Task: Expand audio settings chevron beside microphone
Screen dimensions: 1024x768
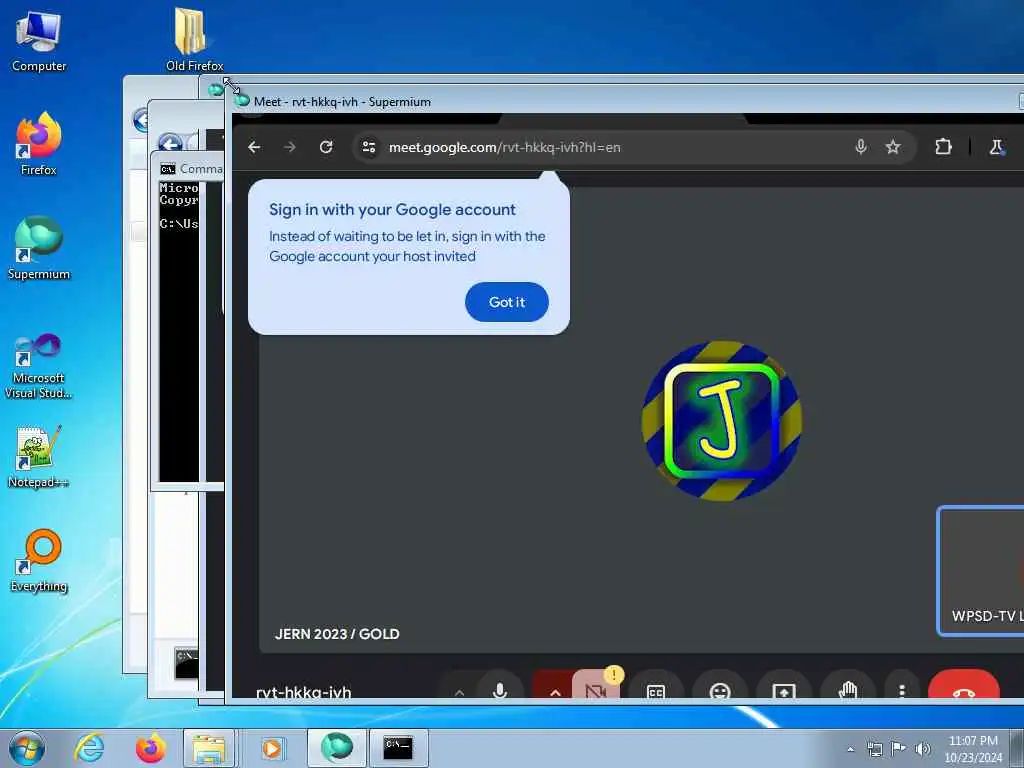Action: [460, 692]
